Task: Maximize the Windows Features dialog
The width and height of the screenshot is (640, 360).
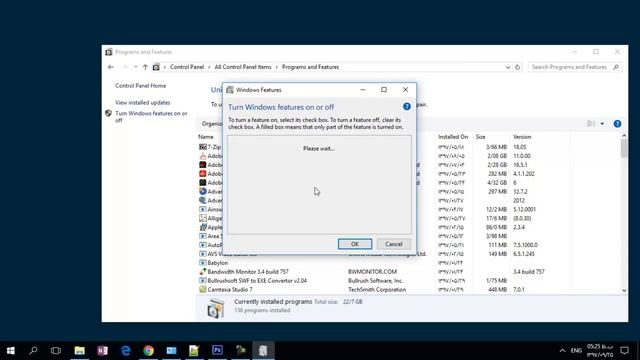Action: [384, 90]
